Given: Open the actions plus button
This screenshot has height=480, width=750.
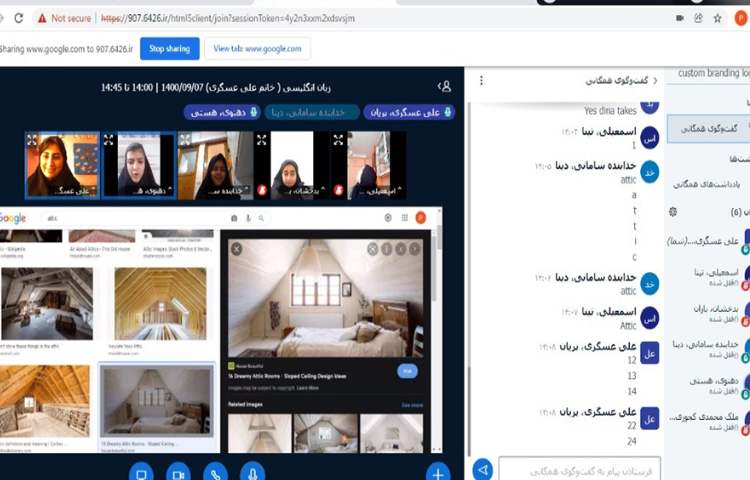Looking at the screenshot, I should click(438, 473).
